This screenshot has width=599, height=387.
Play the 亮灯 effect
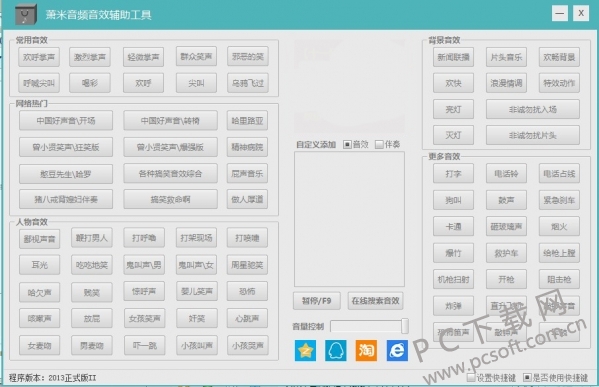pyautogui.click(x=453, y=109)
